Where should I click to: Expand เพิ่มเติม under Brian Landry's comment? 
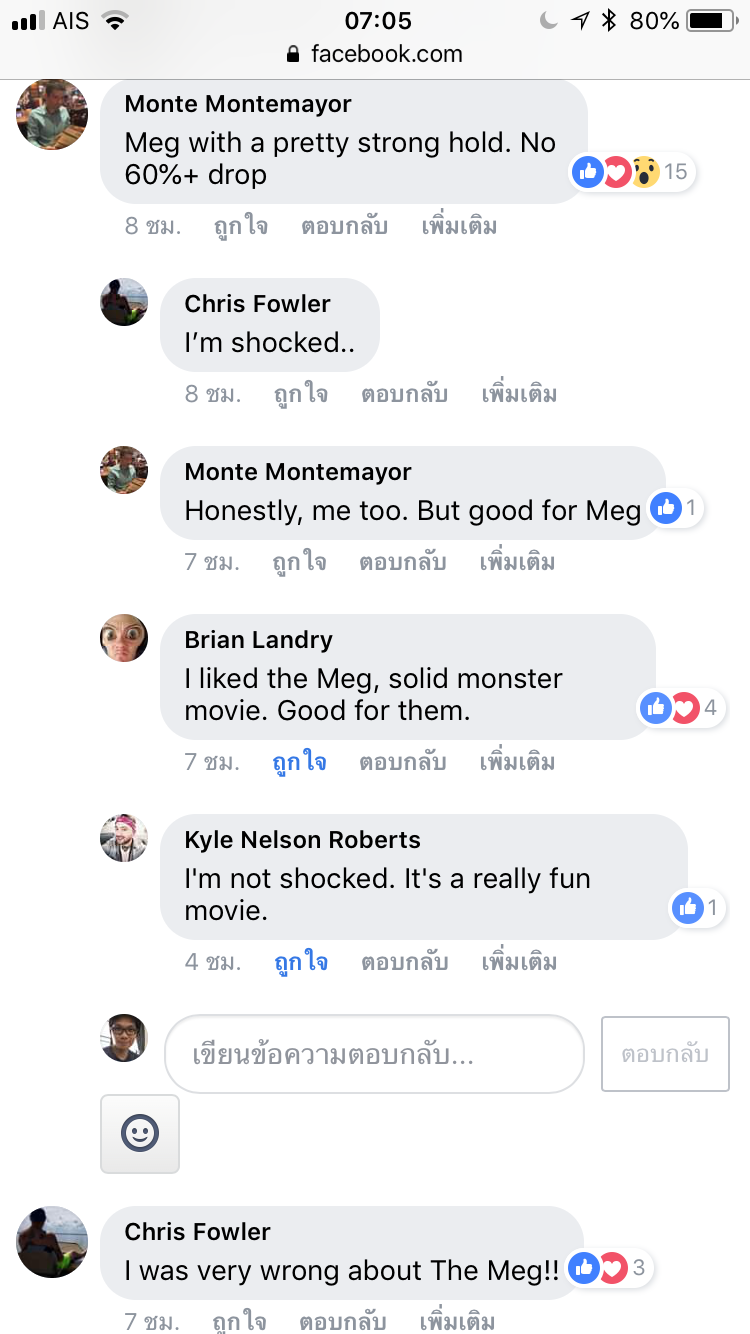coord(517,762)
